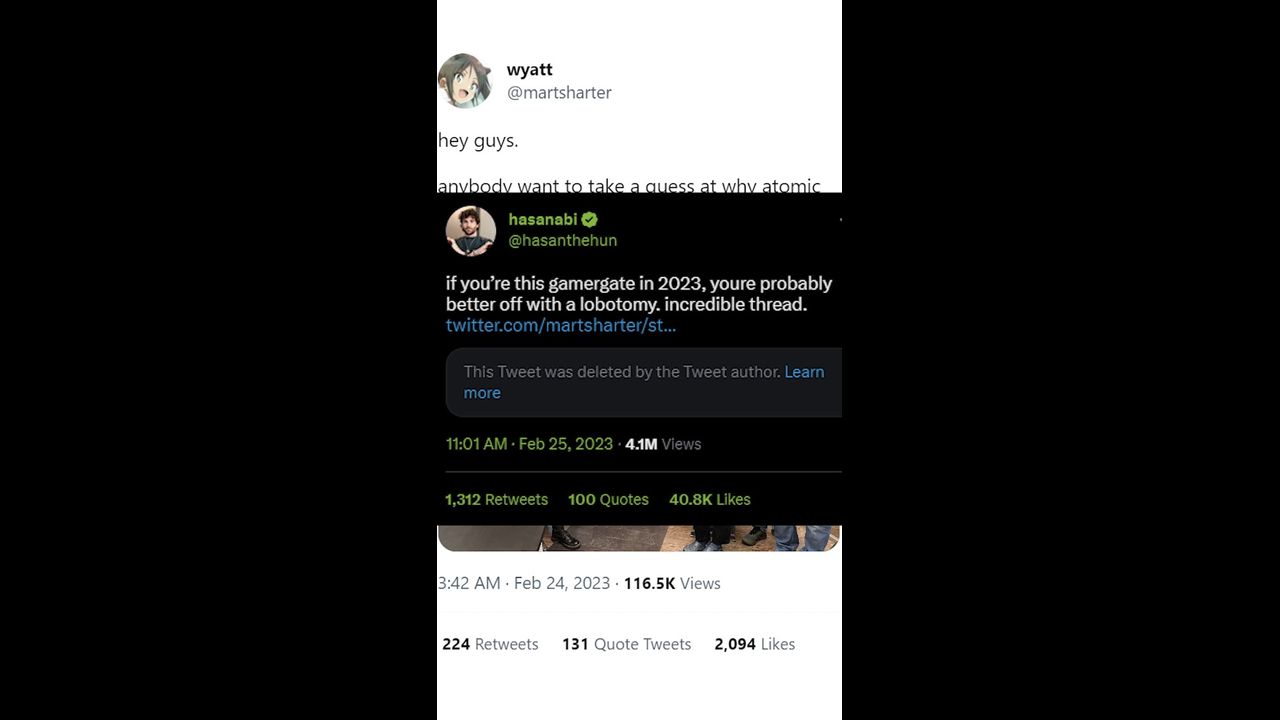The image size is (1280, 720).
Task: Click the 11:01 AM Feb 25, 2023 timestamp
Action: pos(529,444)
